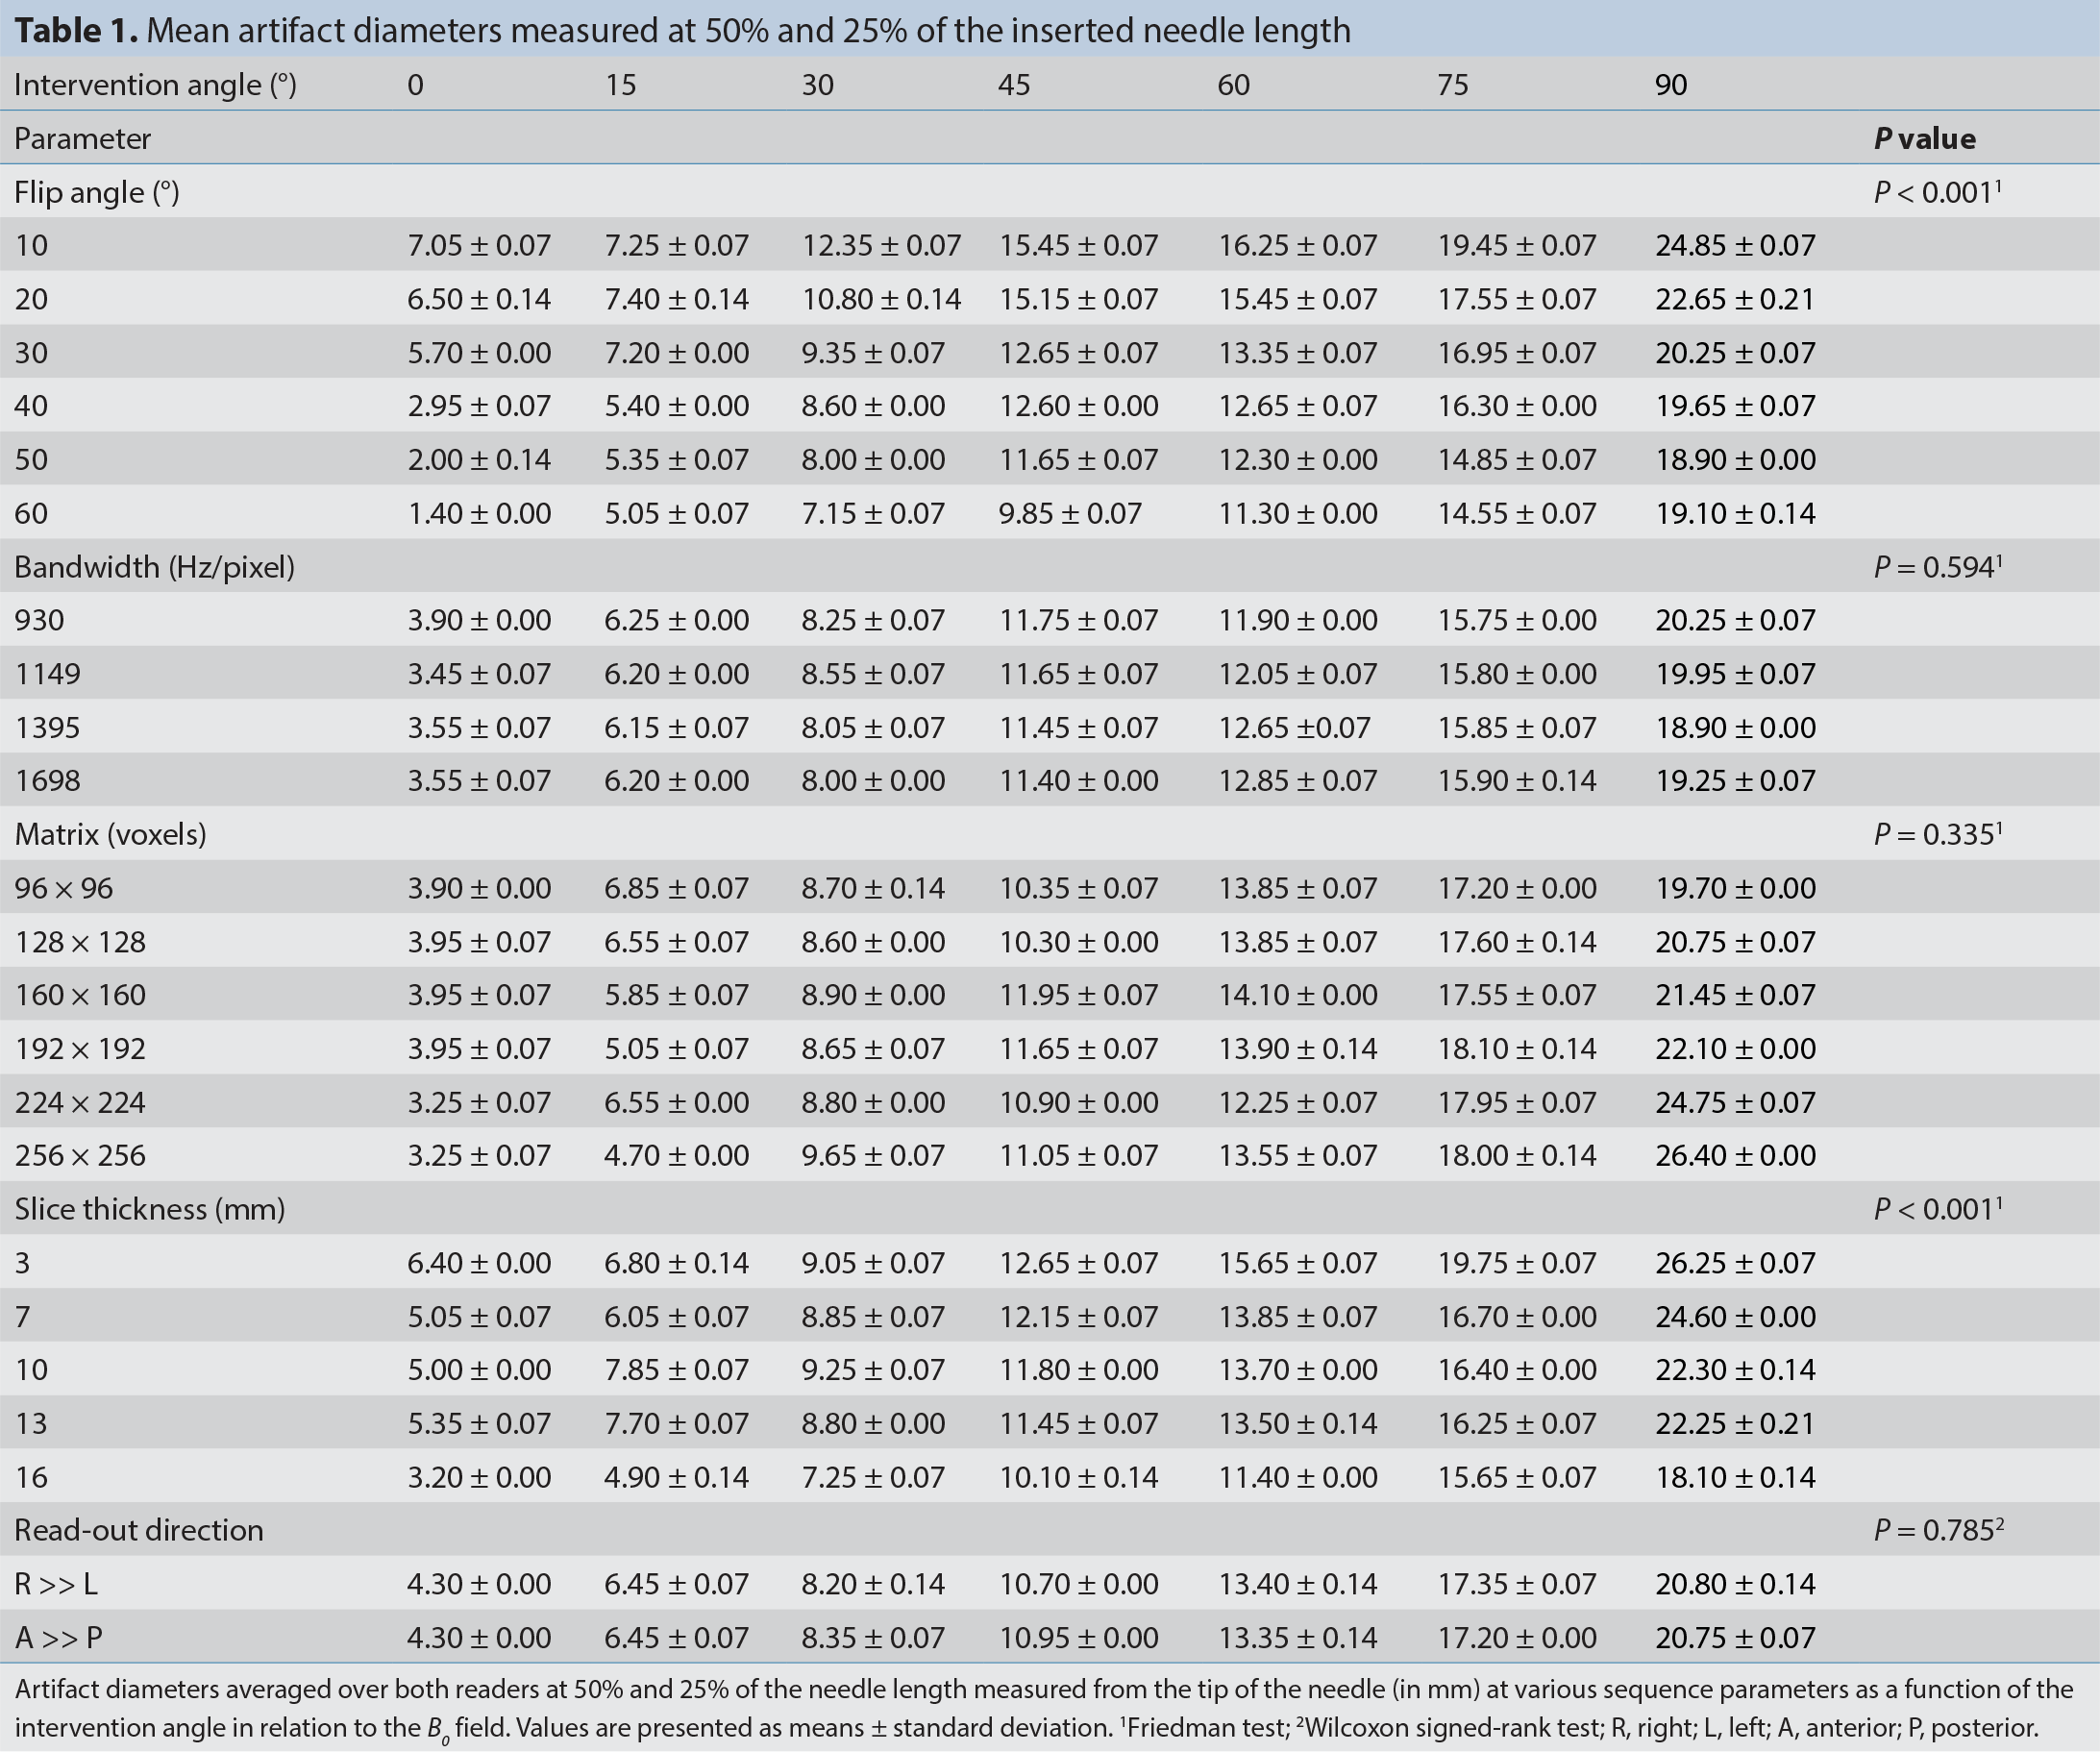Click the 'P value' column header
Viewport: 2100px width, 1752px height.
pos(1925,139)
